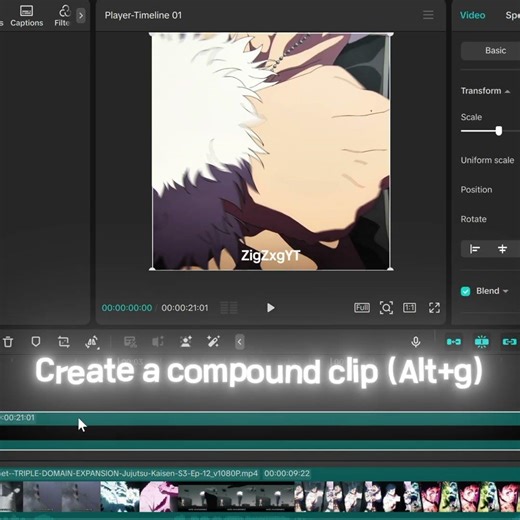
Task: Collapse toolbar with left chevron
Action: 239,342
